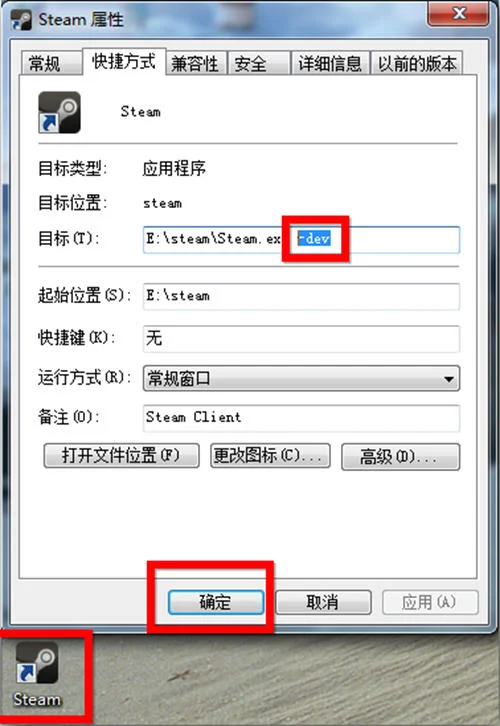Click the 起始位置 text field
Viewport: 500px width, 726px height.
click(x=301, y=296)
